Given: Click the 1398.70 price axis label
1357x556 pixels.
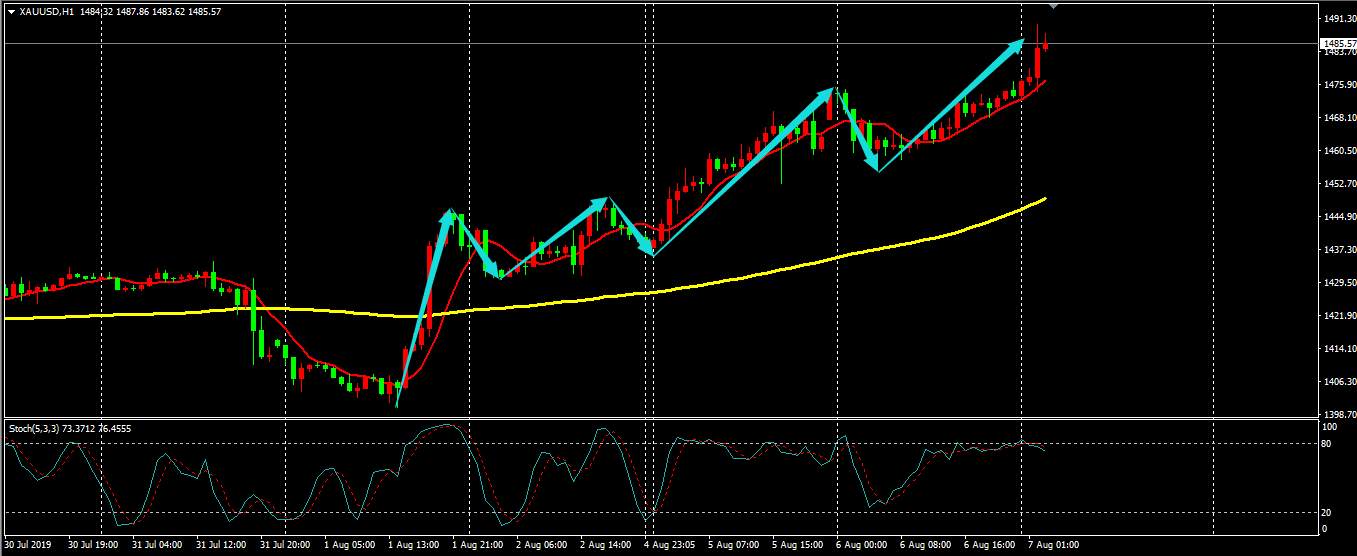Looking at the screenshot, I should pos(1340,414).
